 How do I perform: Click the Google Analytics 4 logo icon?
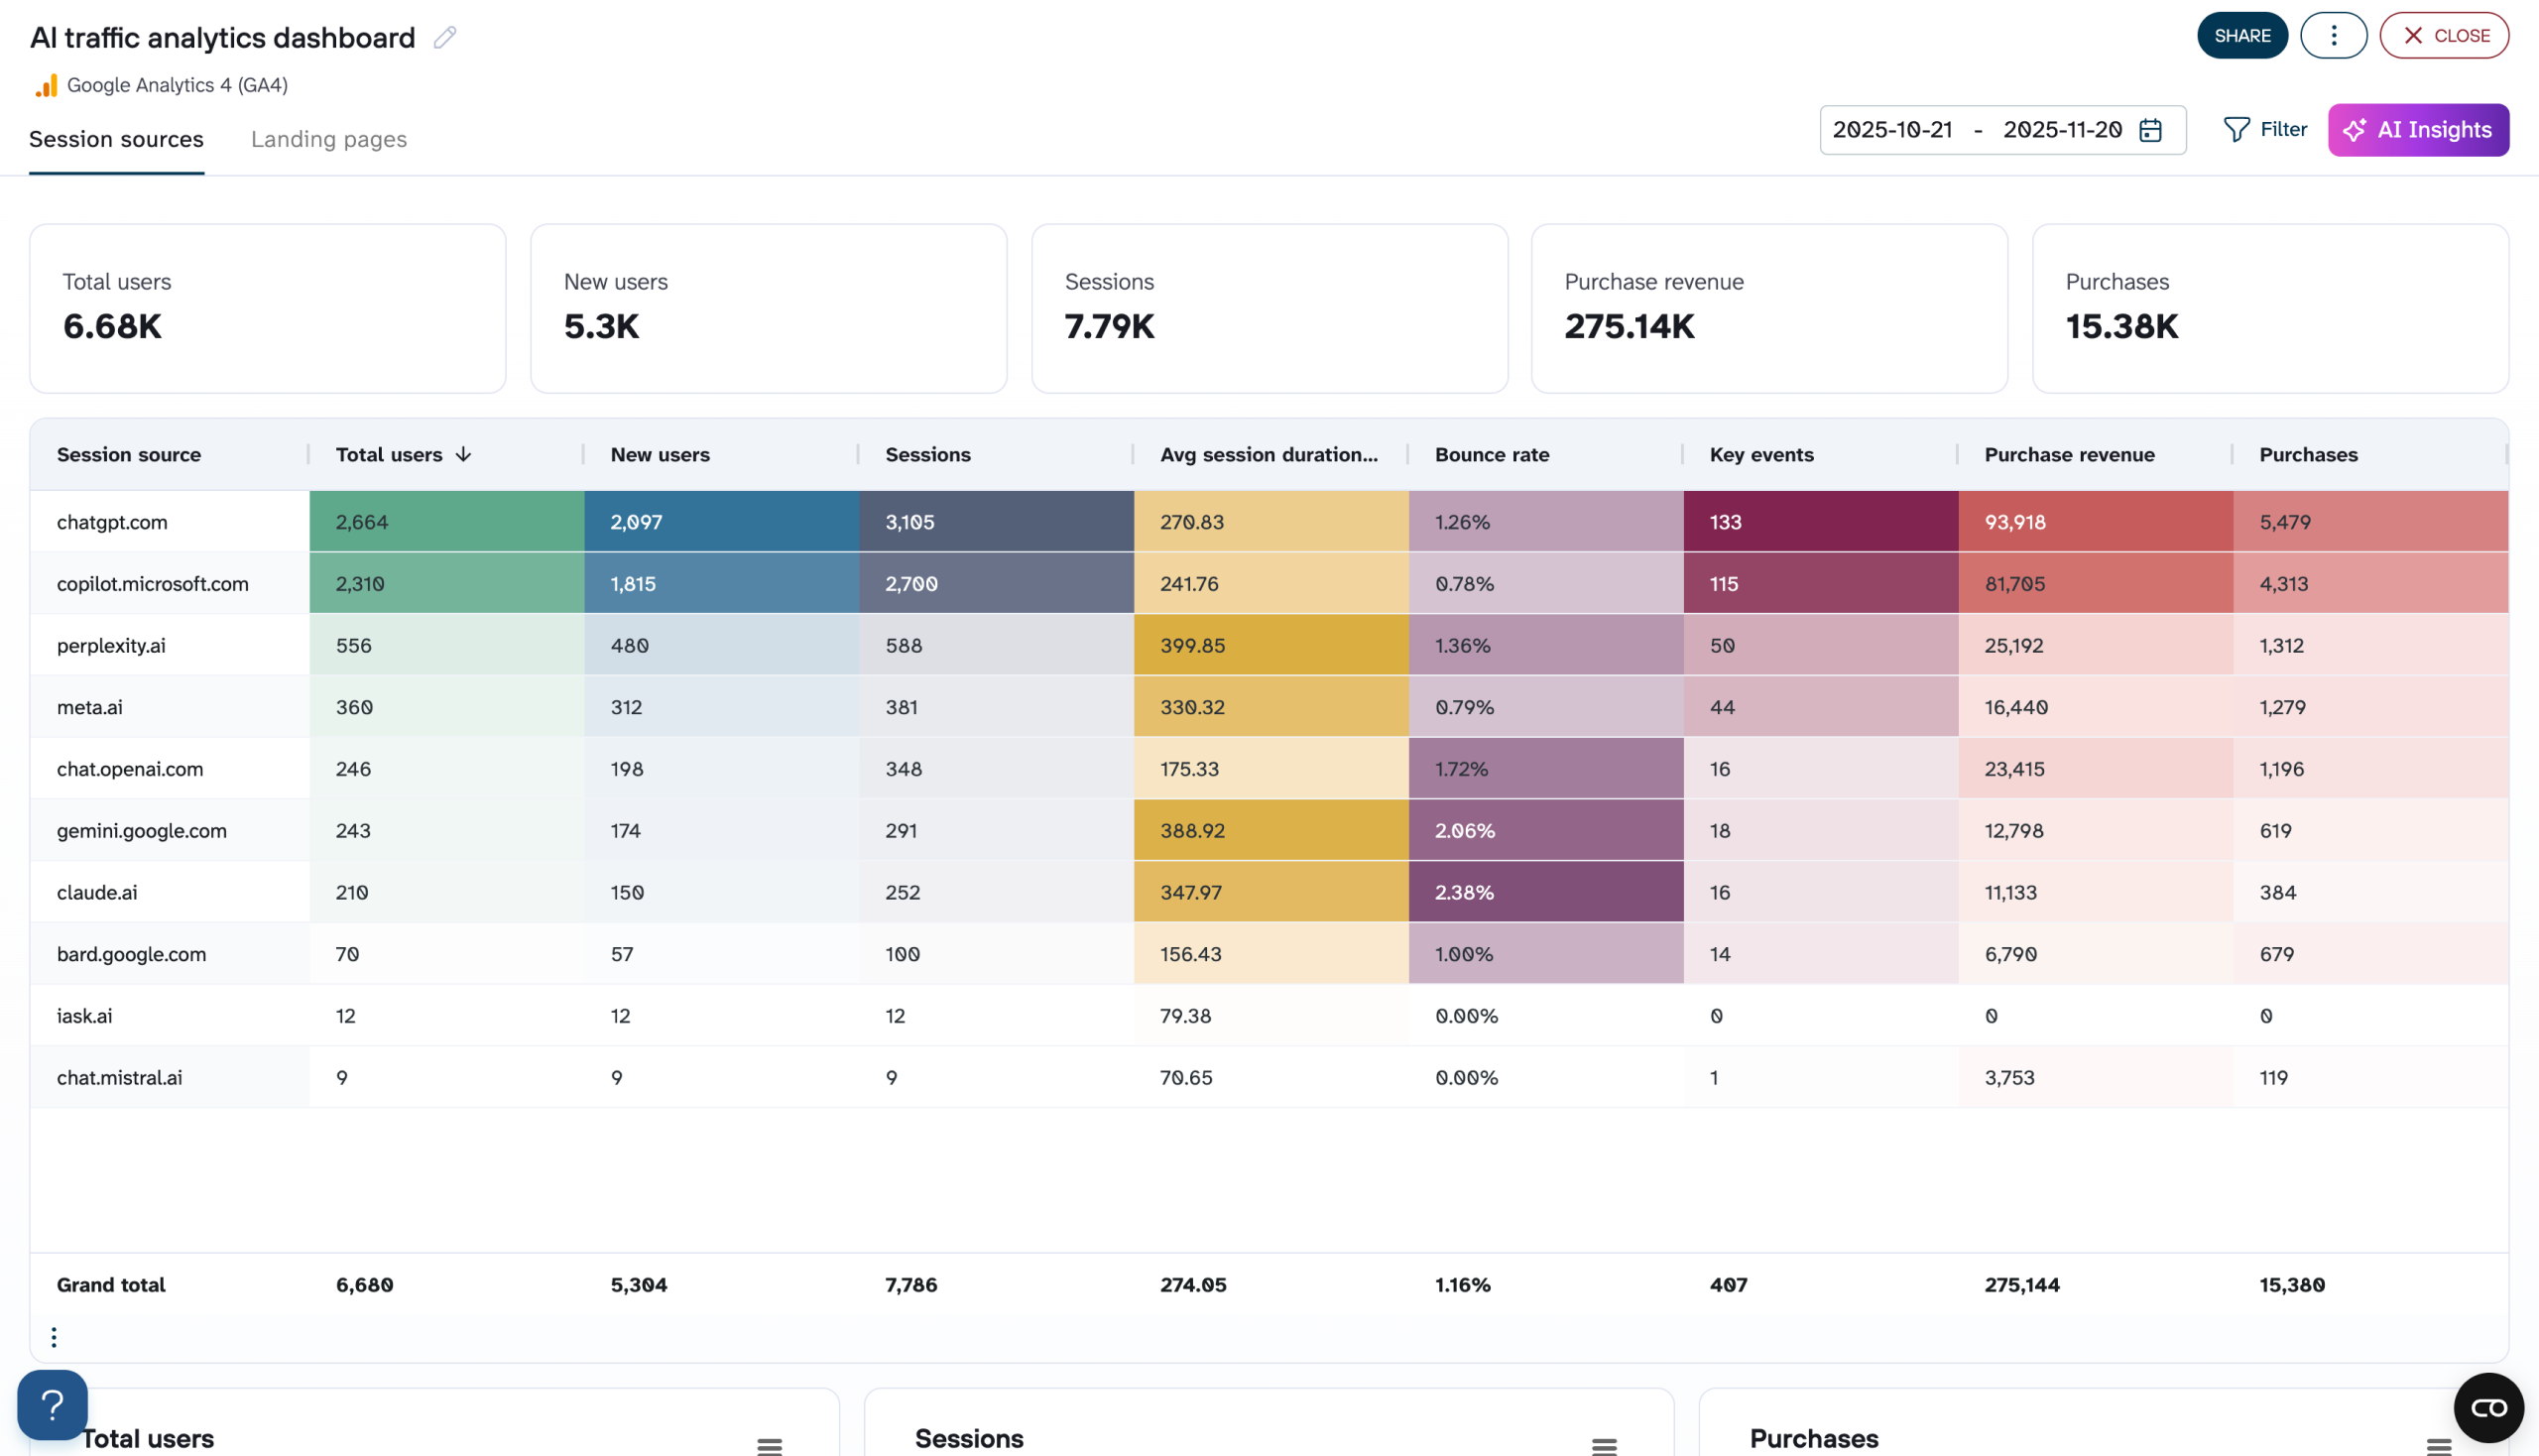(45, 85)
